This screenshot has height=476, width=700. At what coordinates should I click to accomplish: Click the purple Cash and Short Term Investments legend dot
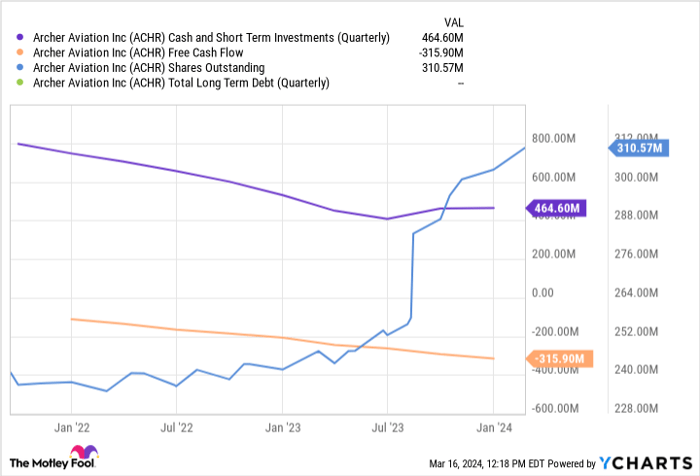pos(22,38)
